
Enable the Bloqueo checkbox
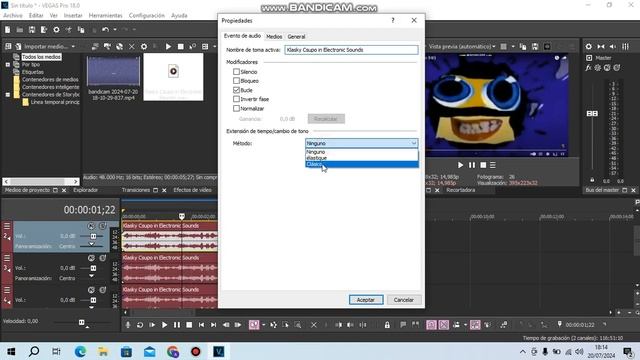(236, 81)
